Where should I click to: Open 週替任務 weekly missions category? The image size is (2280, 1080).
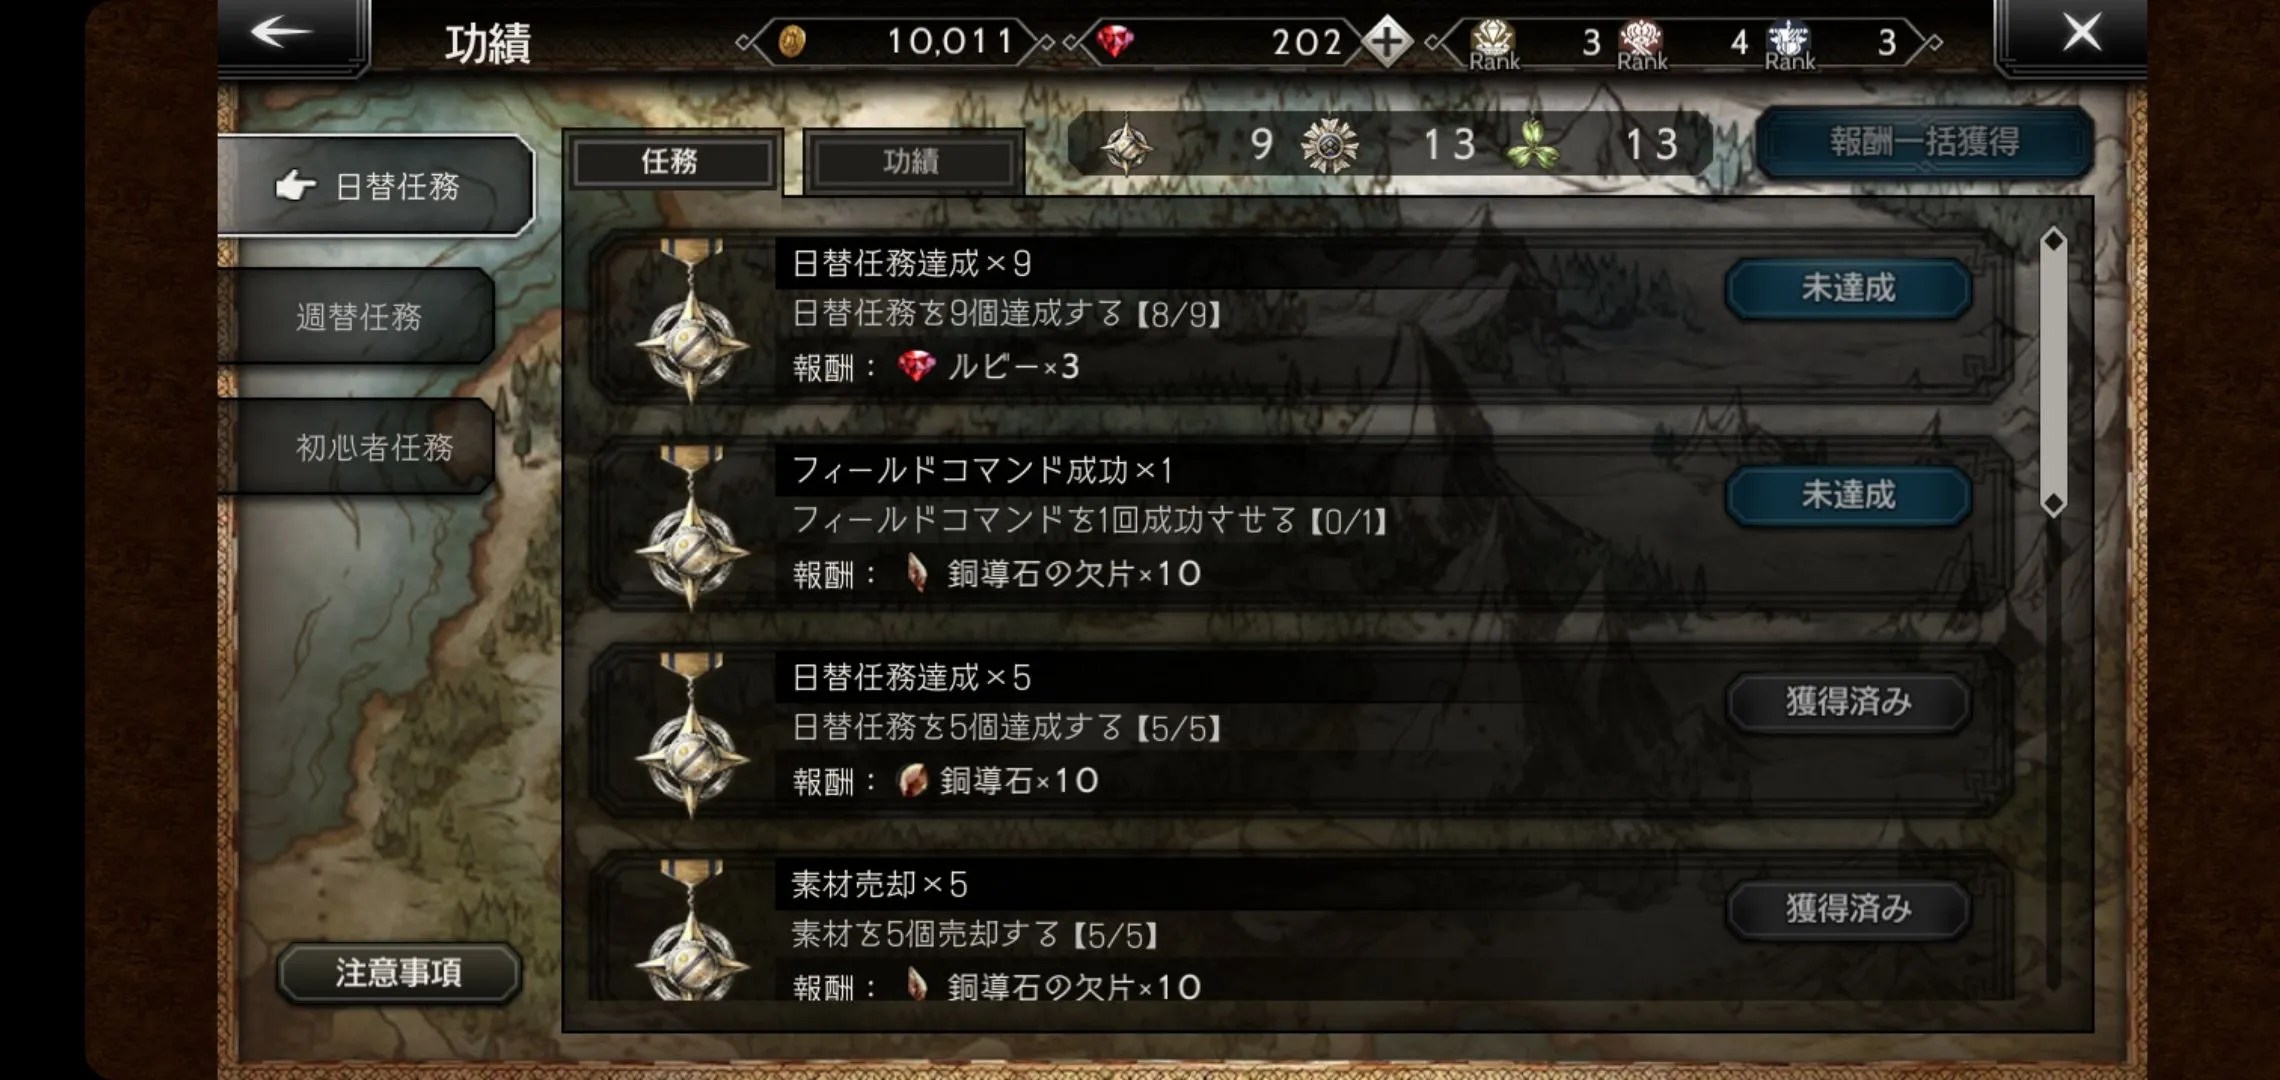[x=358, y=317]
